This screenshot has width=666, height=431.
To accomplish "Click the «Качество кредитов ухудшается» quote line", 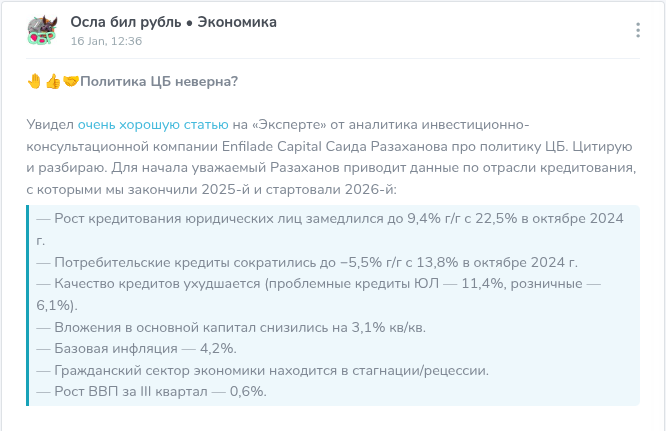I will coord(318,284).
